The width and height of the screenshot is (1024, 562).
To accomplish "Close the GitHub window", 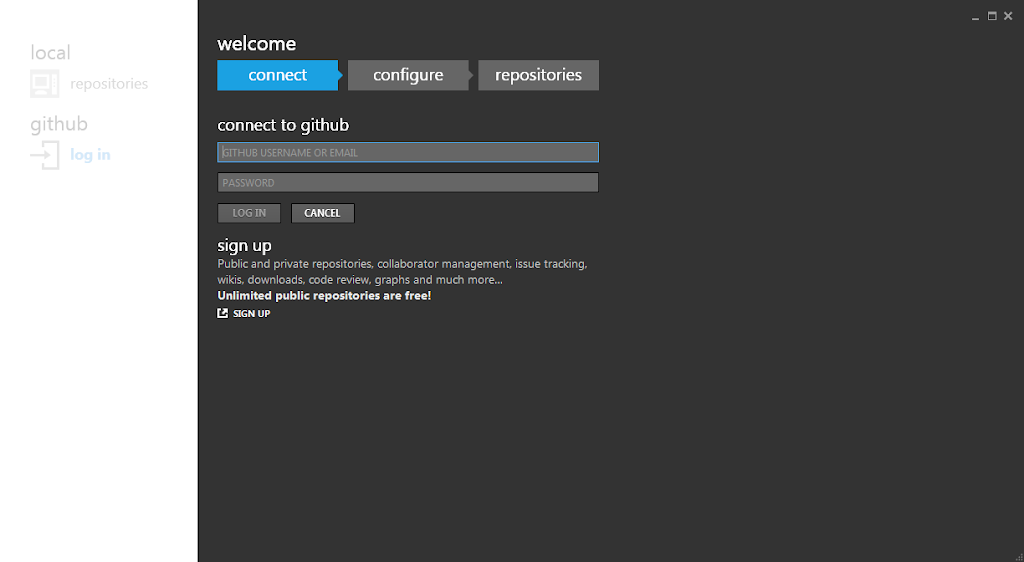I will 1008,16.
